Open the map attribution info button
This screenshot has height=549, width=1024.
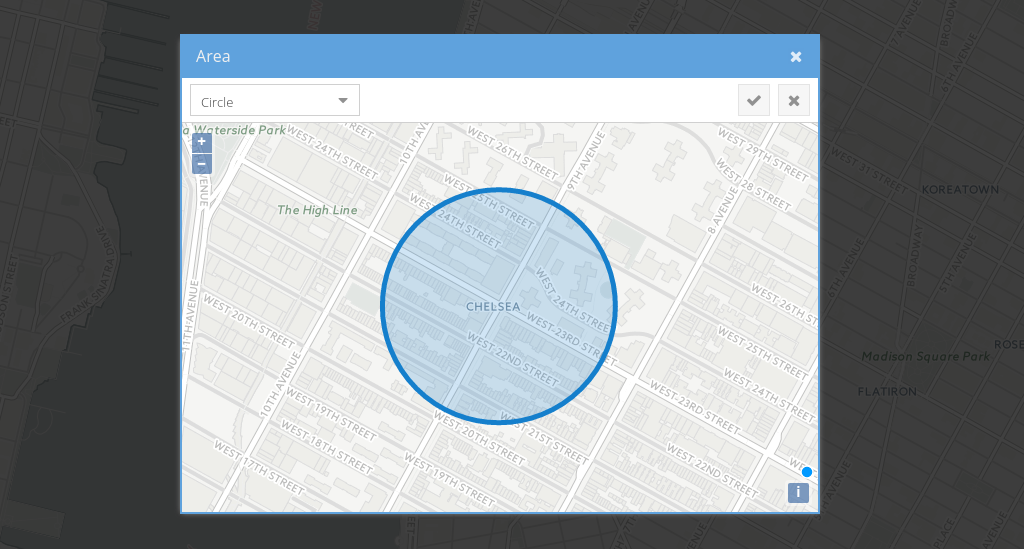click(x=798, y=492)
